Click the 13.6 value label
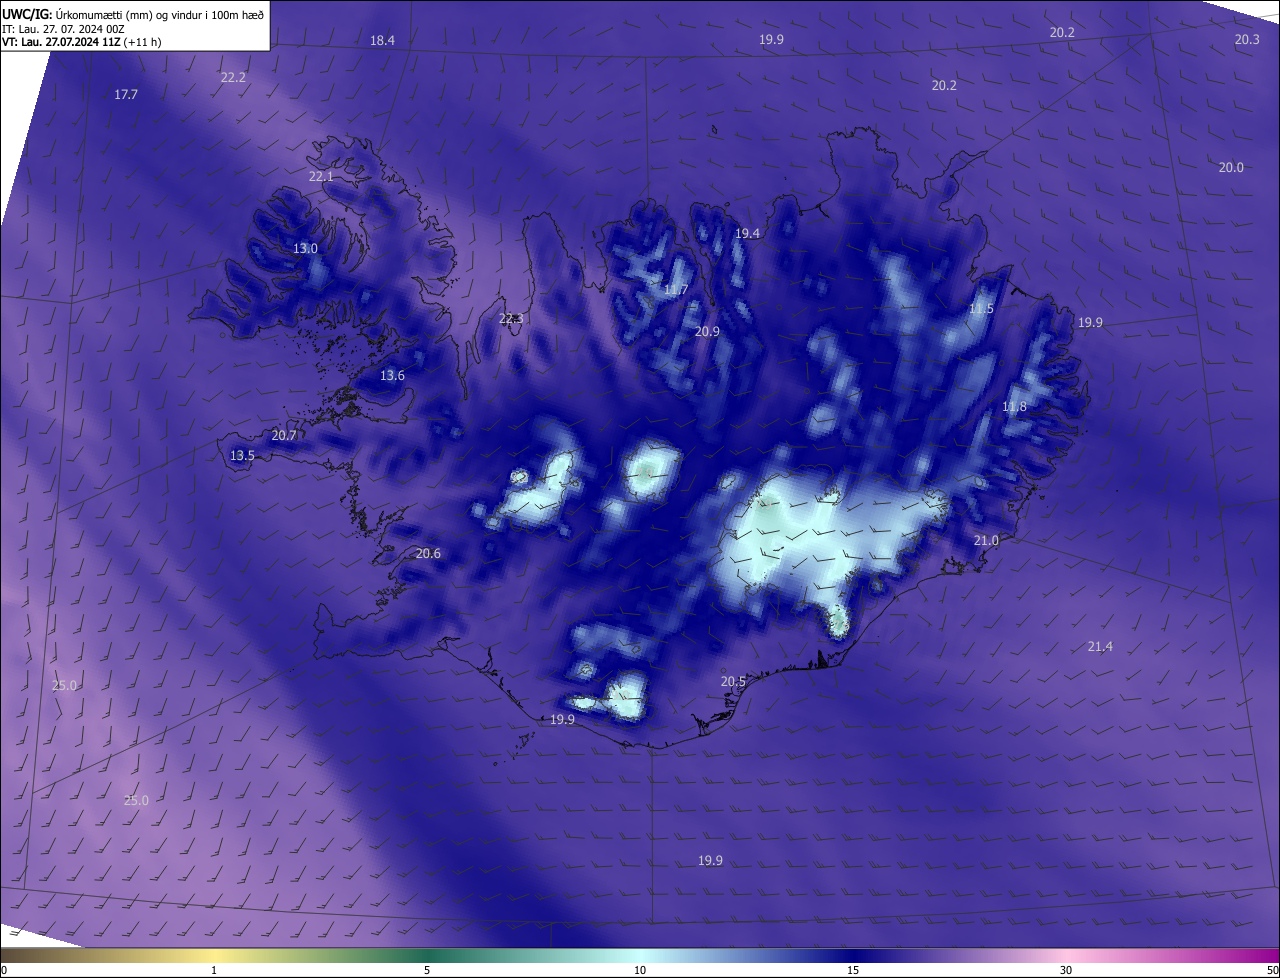Image resolution: width=1280 pixels, height=978 pixels. coord(392,377)
